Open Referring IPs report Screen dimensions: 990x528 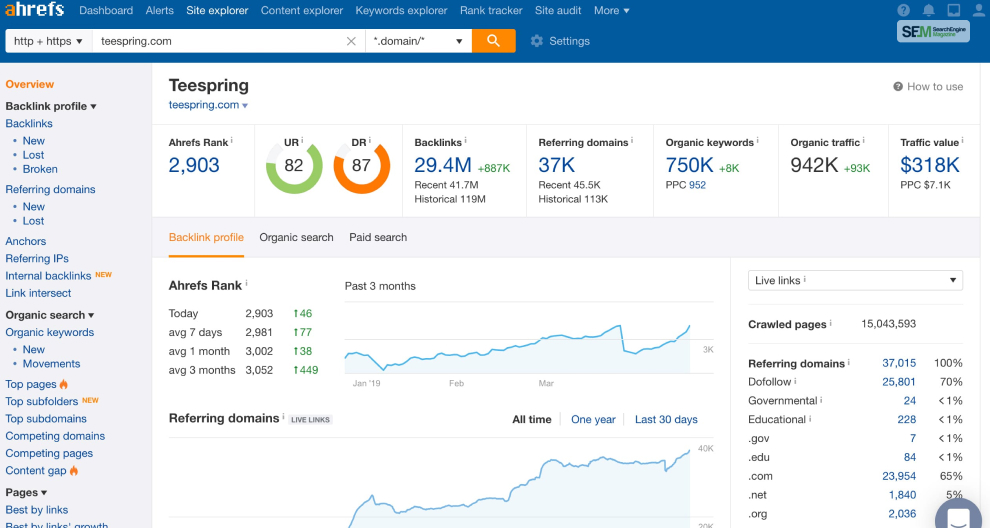tap(37, 258)
